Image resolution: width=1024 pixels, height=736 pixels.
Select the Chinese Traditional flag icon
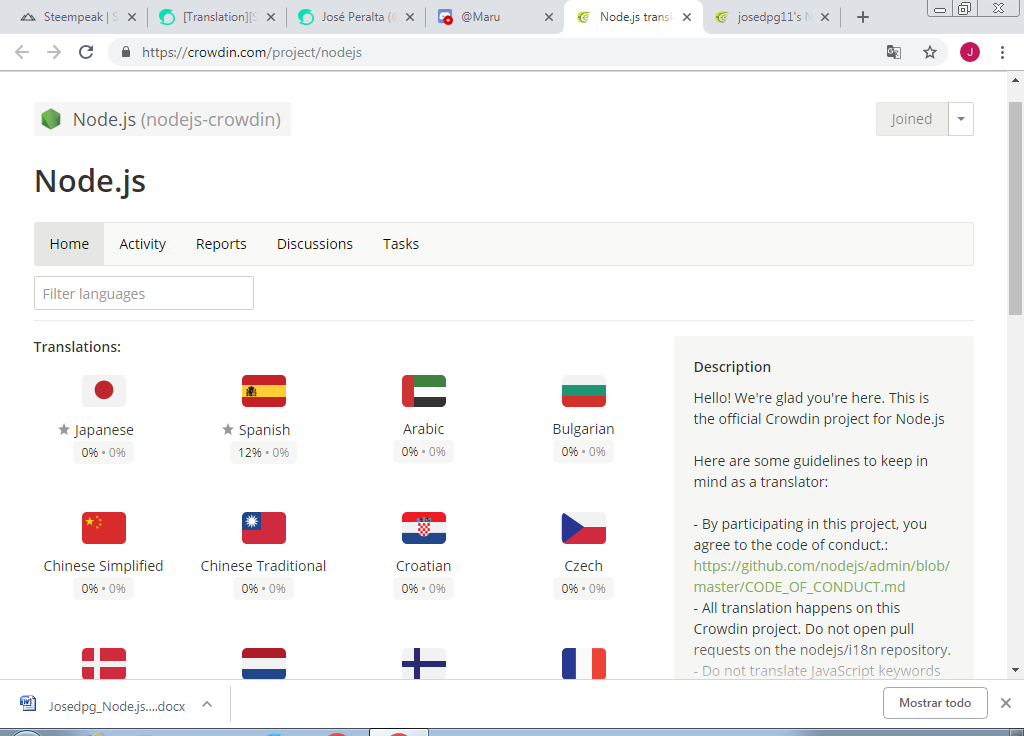[264, 528]
